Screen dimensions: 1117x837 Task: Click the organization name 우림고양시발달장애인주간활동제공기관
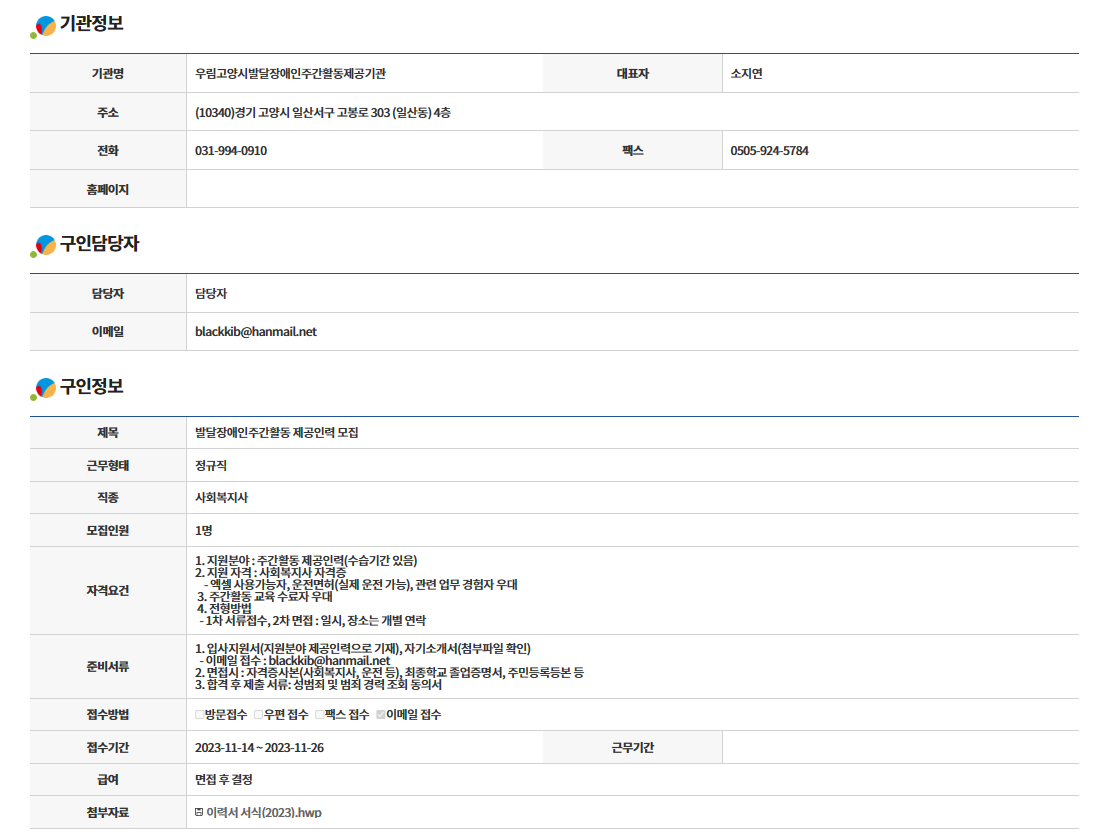(x=291, y=74)
